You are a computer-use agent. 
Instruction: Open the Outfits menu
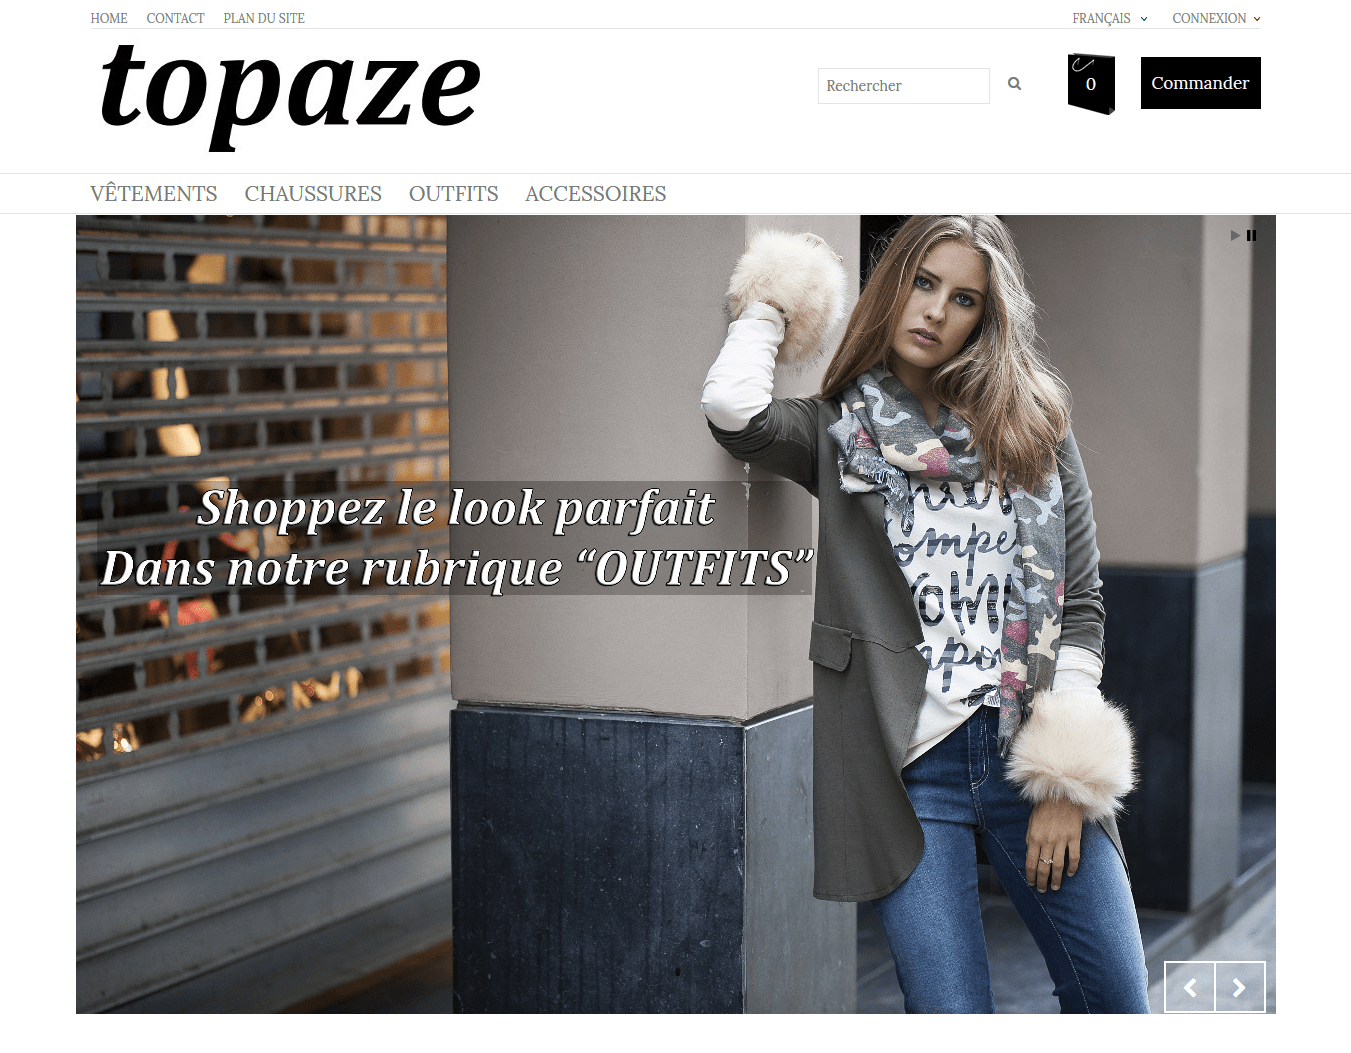click(453, 194)
